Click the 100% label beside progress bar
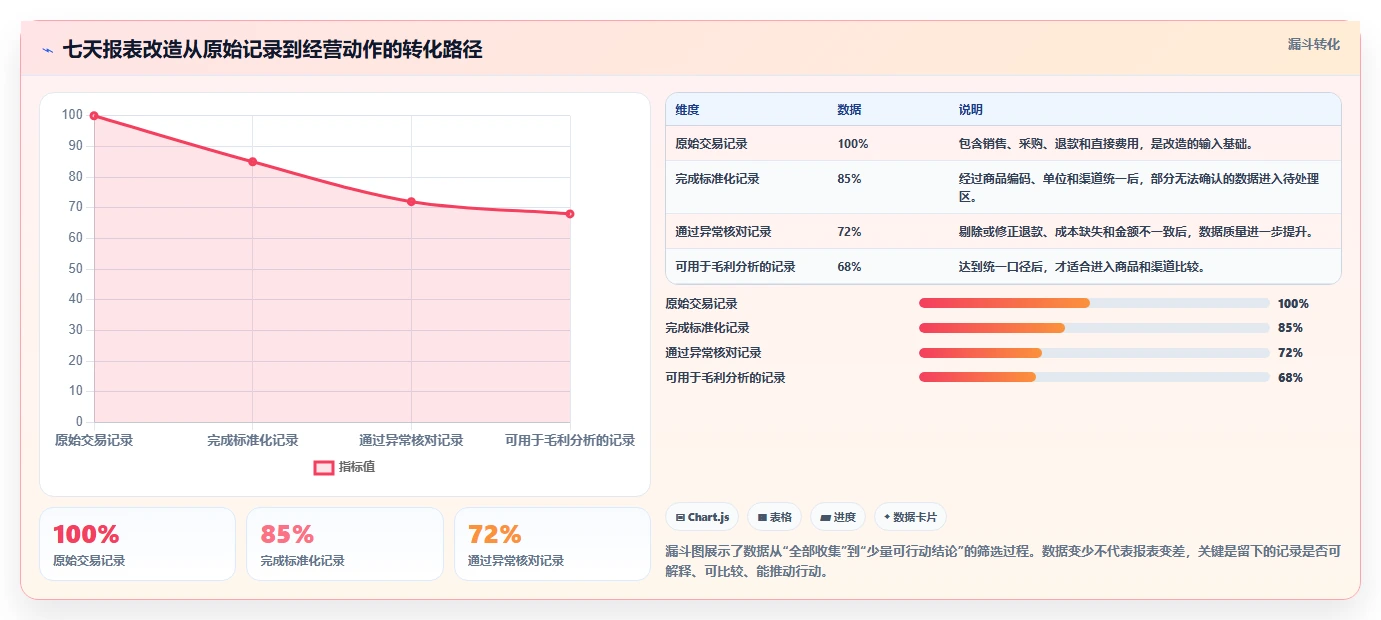 [x=1293, y=304]
